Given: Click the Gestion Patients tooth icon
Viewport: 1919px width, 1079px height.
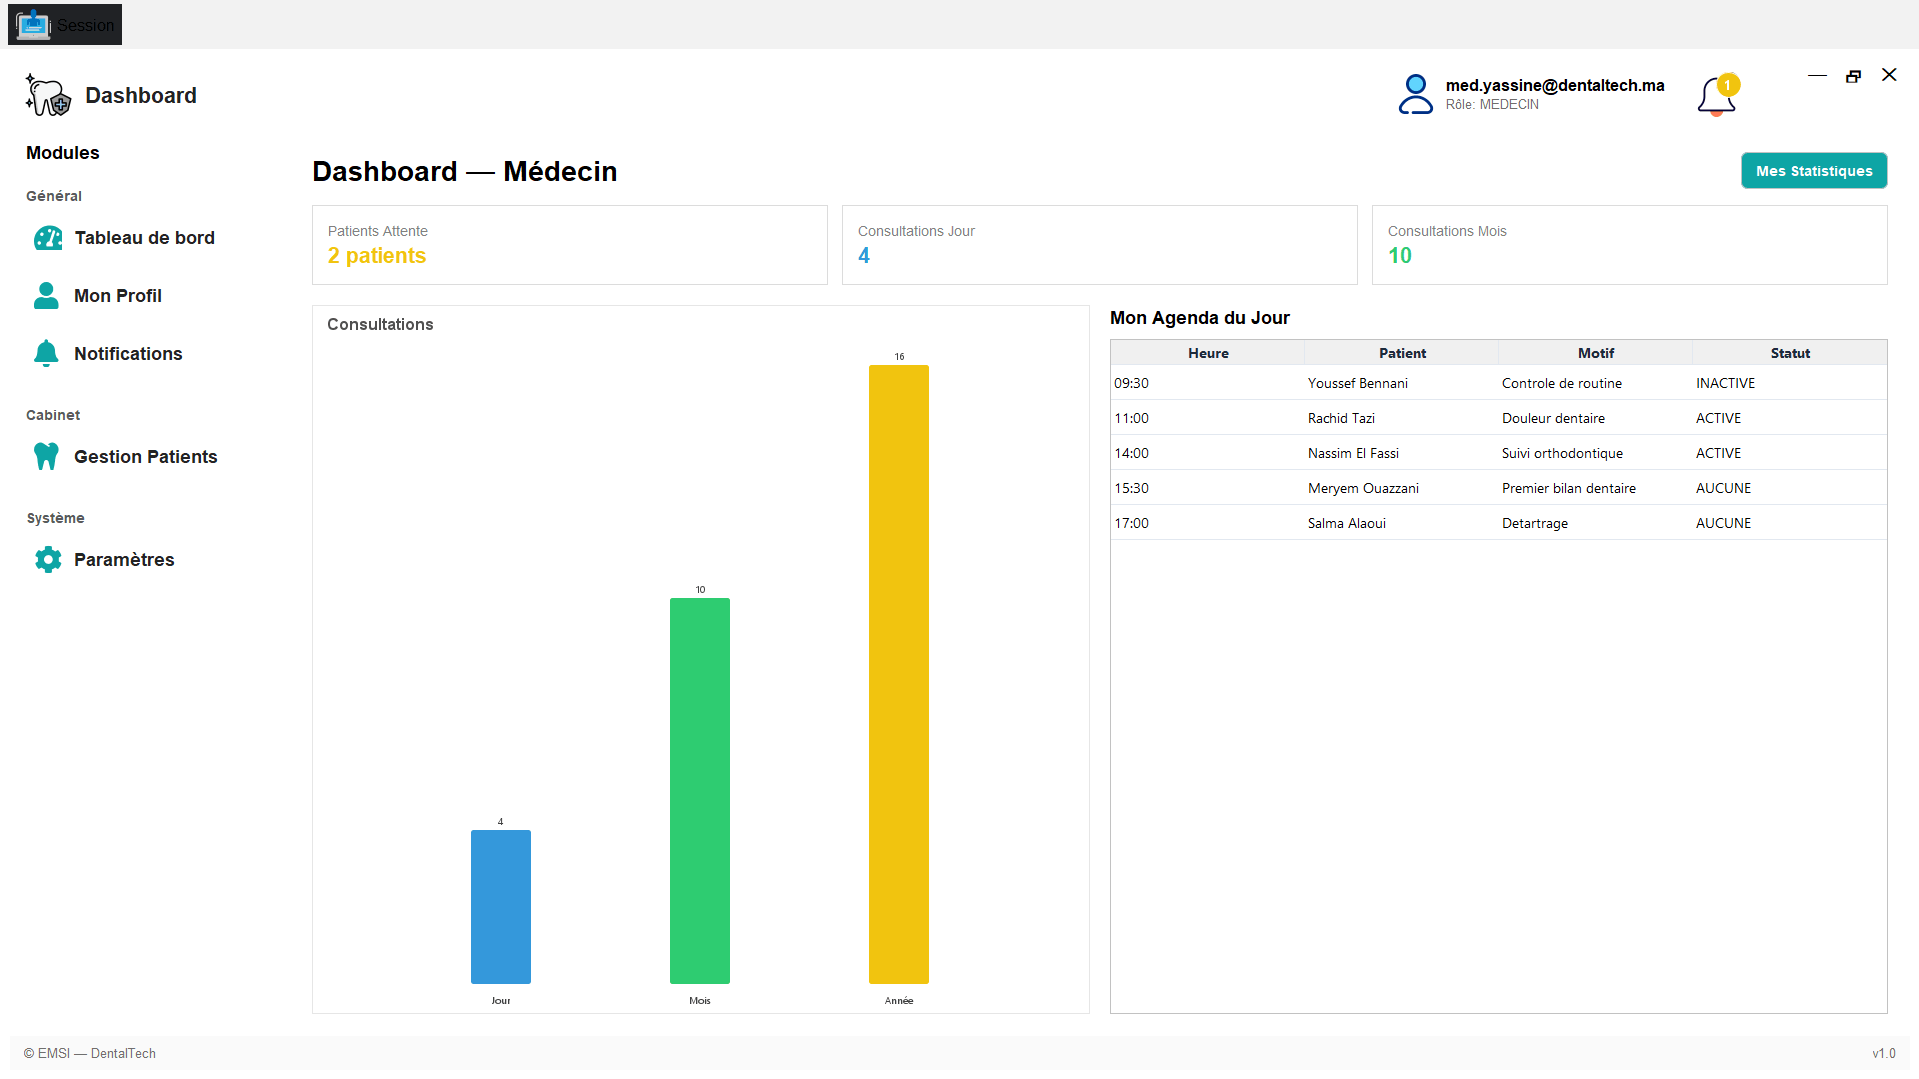Looking at the screenshot, I should pyautogui.click(x=46, y=457).
